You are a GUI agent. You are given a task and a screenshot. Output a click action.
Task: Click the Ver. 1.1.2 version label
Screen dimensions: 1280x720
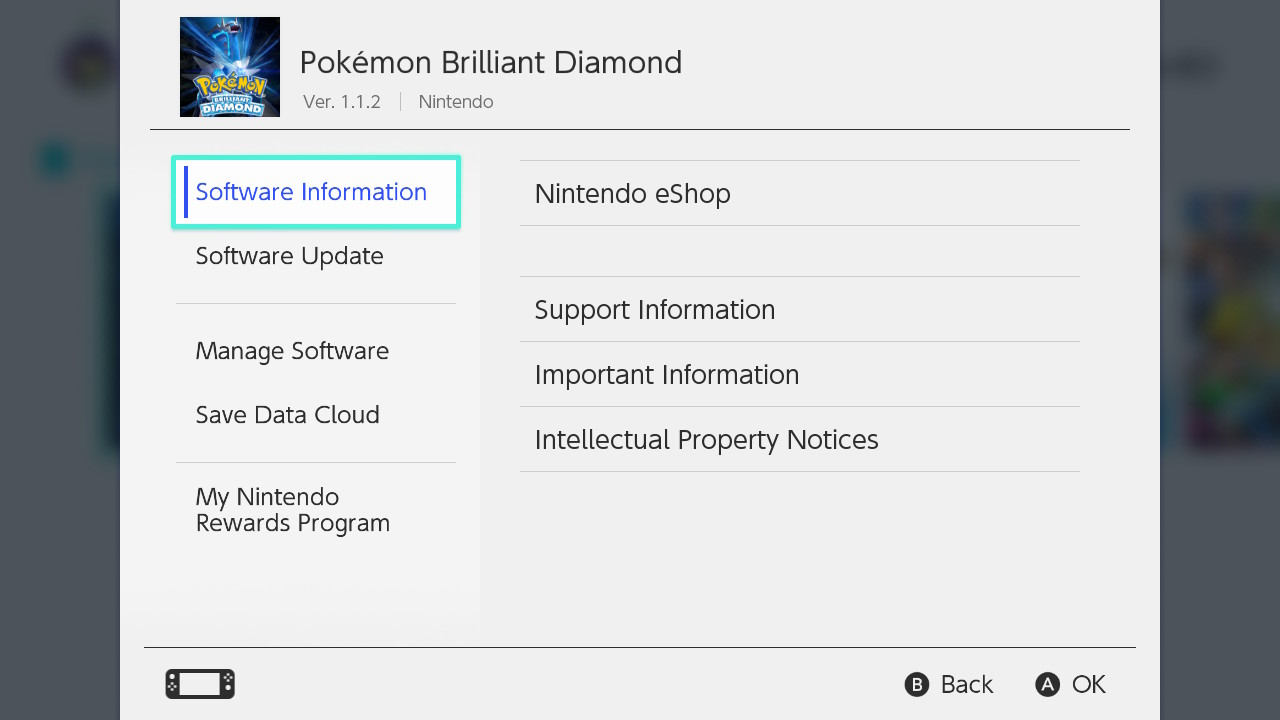pyautogui.click(x=342, y=102)
